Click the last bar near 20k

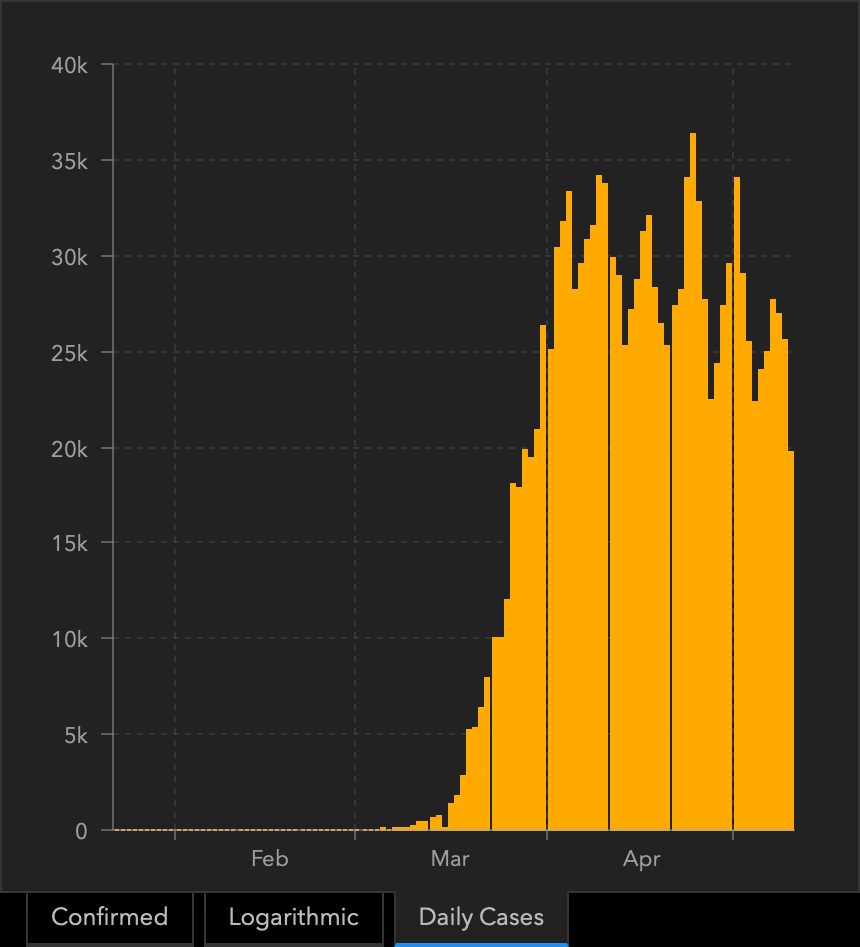791,640
